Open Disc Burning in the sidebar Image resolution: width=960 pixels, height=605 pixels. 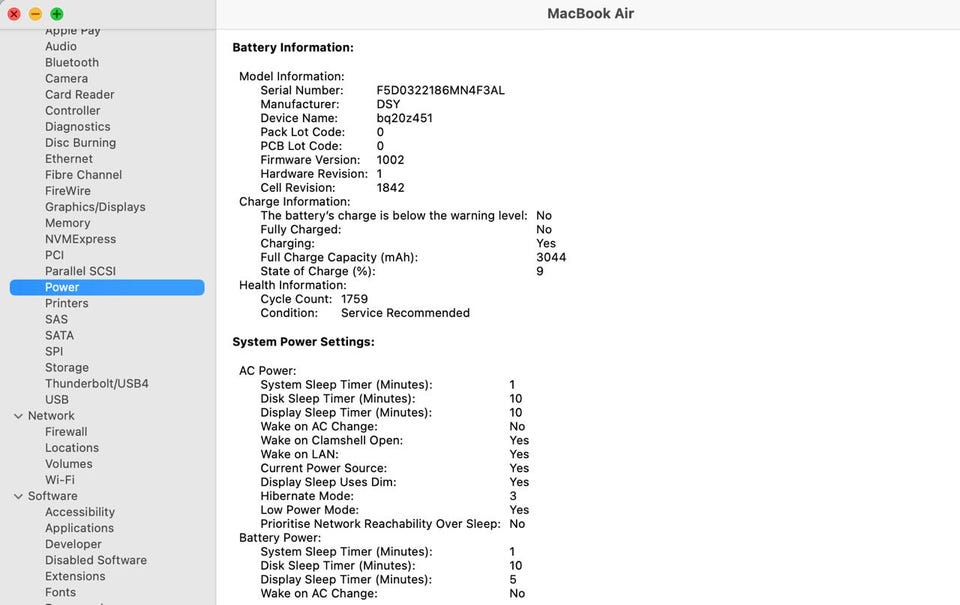tap(80, 143)
